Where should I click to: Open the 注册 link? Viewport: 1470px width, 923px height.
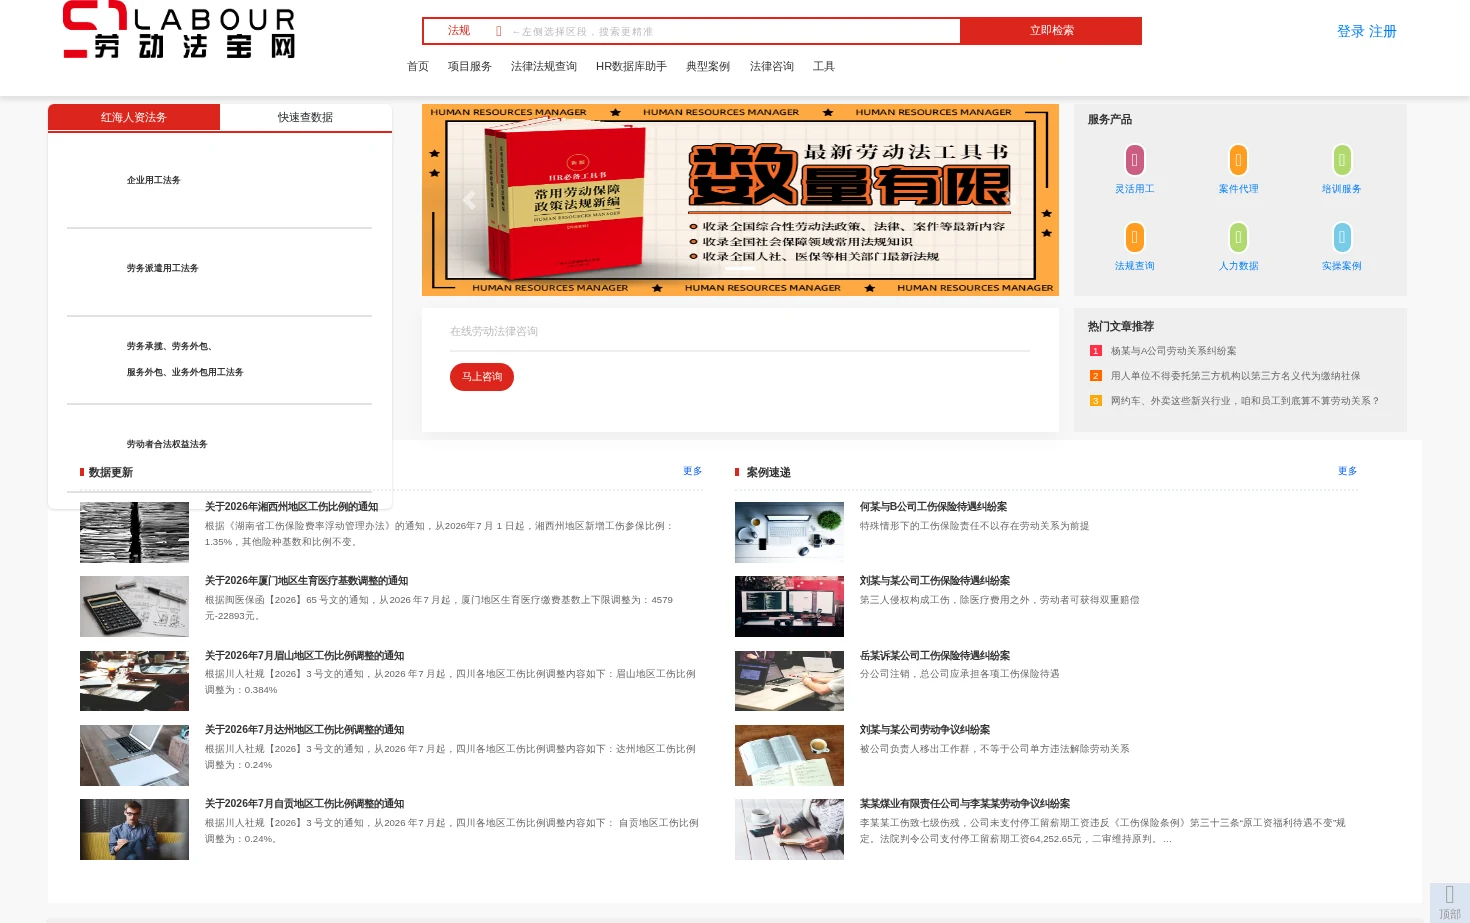pyautogui.click(x=1382, y=31)
